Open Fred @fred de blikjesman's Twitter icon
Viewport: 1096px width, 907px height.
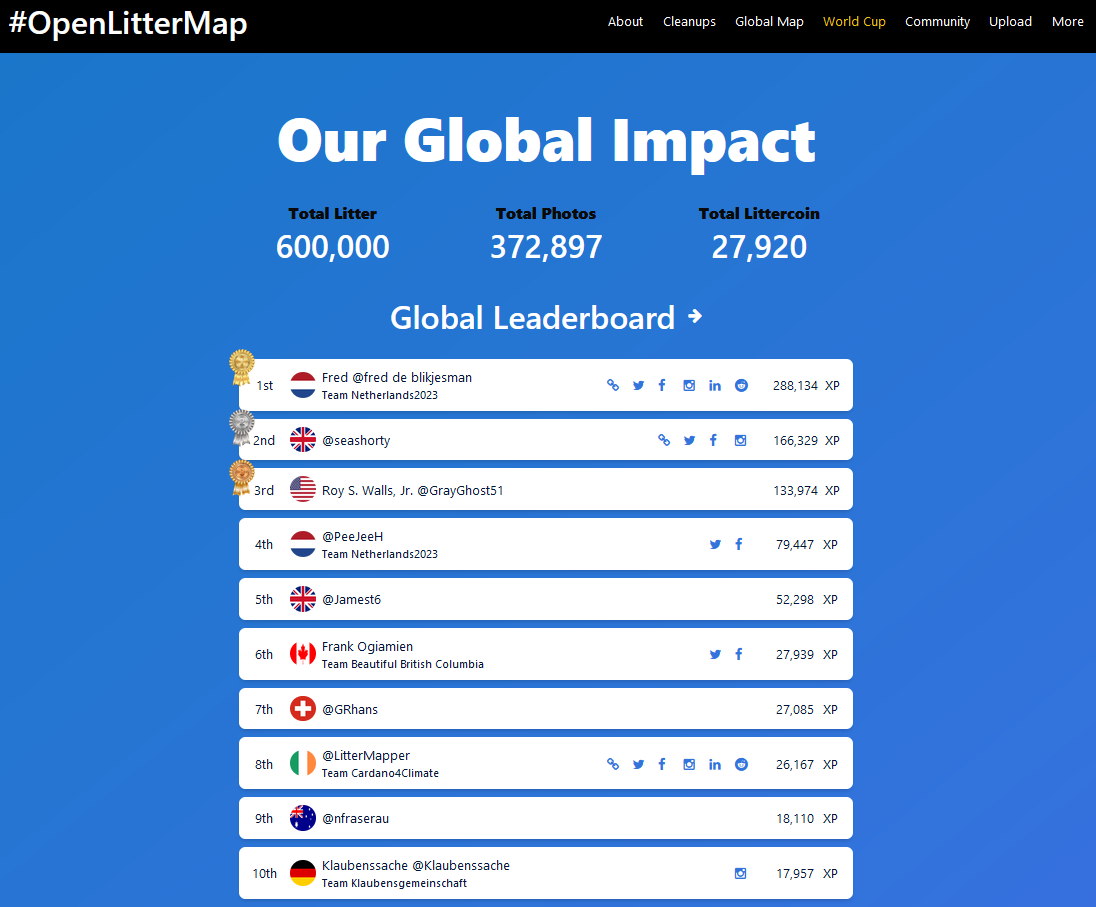pyautogui.click(x=638, y=385)
